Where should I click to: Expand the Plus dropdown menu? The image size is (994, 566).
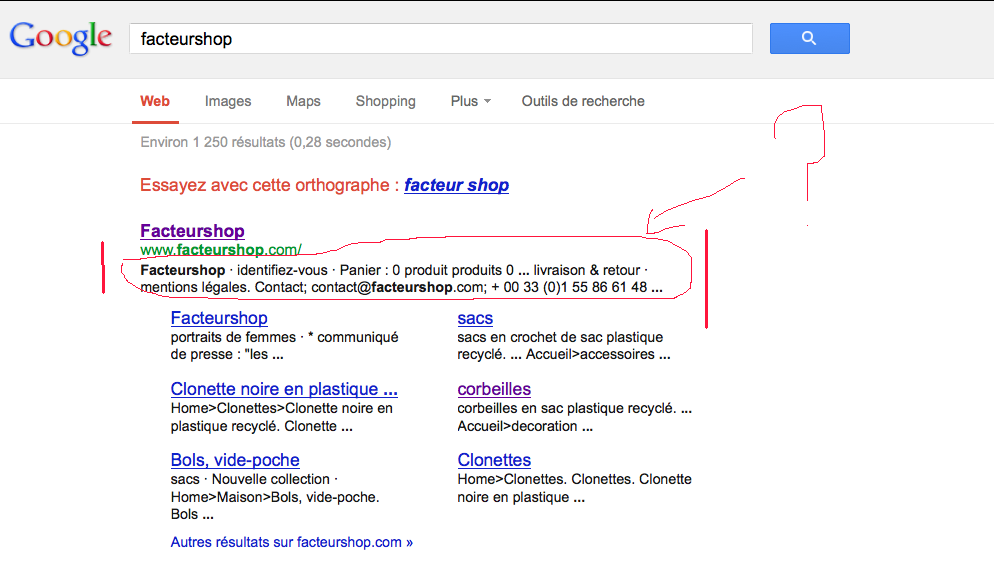[x=470, y=101]
